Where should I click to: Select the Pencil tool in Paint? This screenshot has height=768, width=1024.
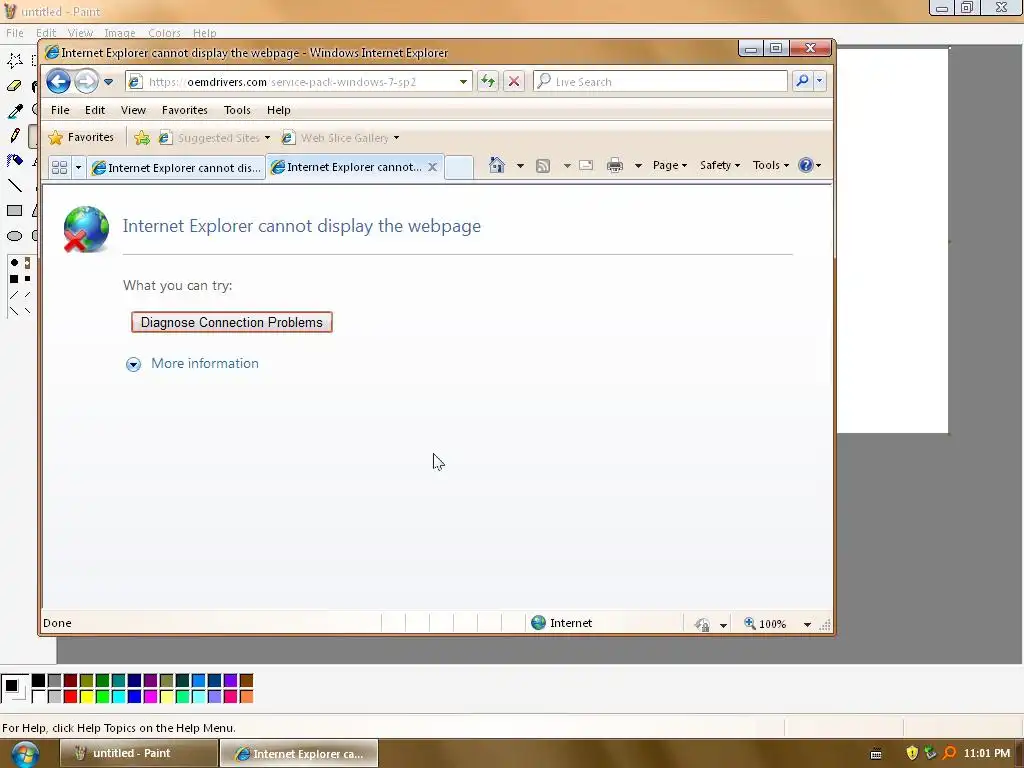pyautogui.click(x=14, y=136)
